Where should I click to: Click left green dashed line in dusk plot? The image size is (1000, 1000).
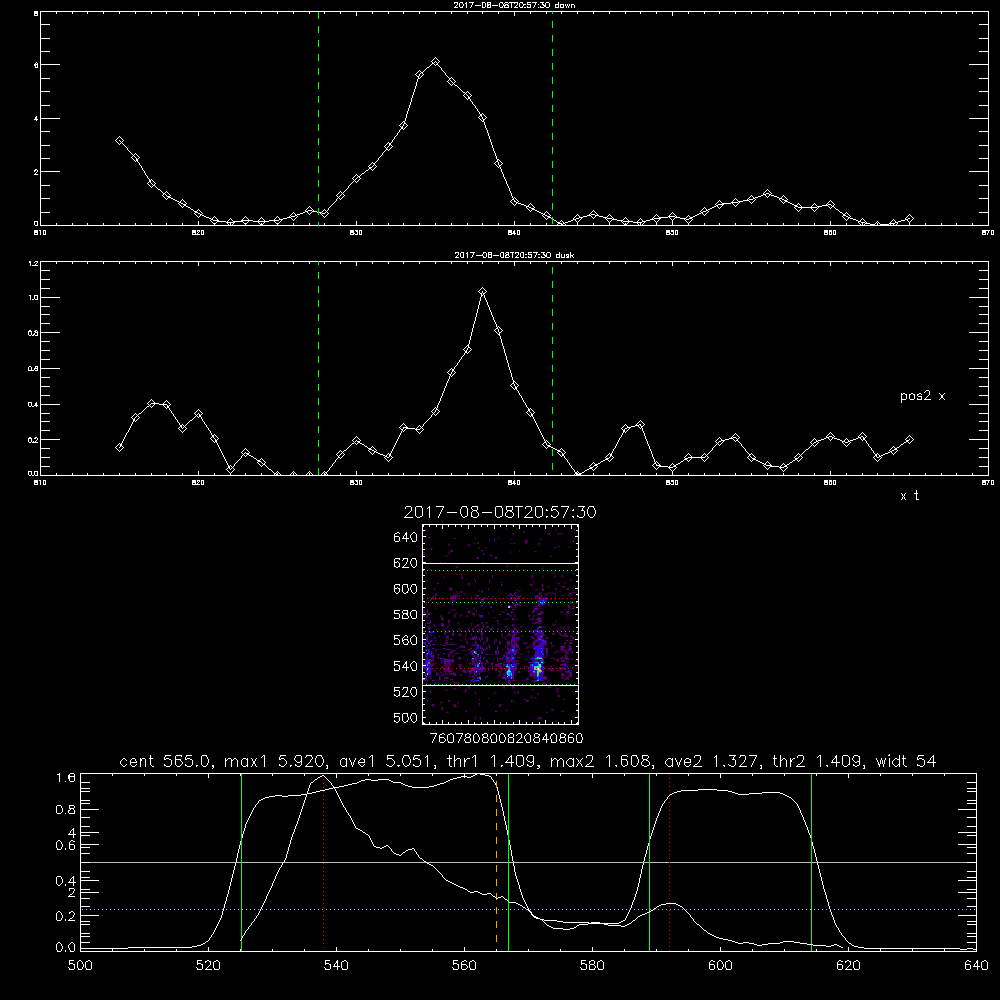(x=318, y=369)
